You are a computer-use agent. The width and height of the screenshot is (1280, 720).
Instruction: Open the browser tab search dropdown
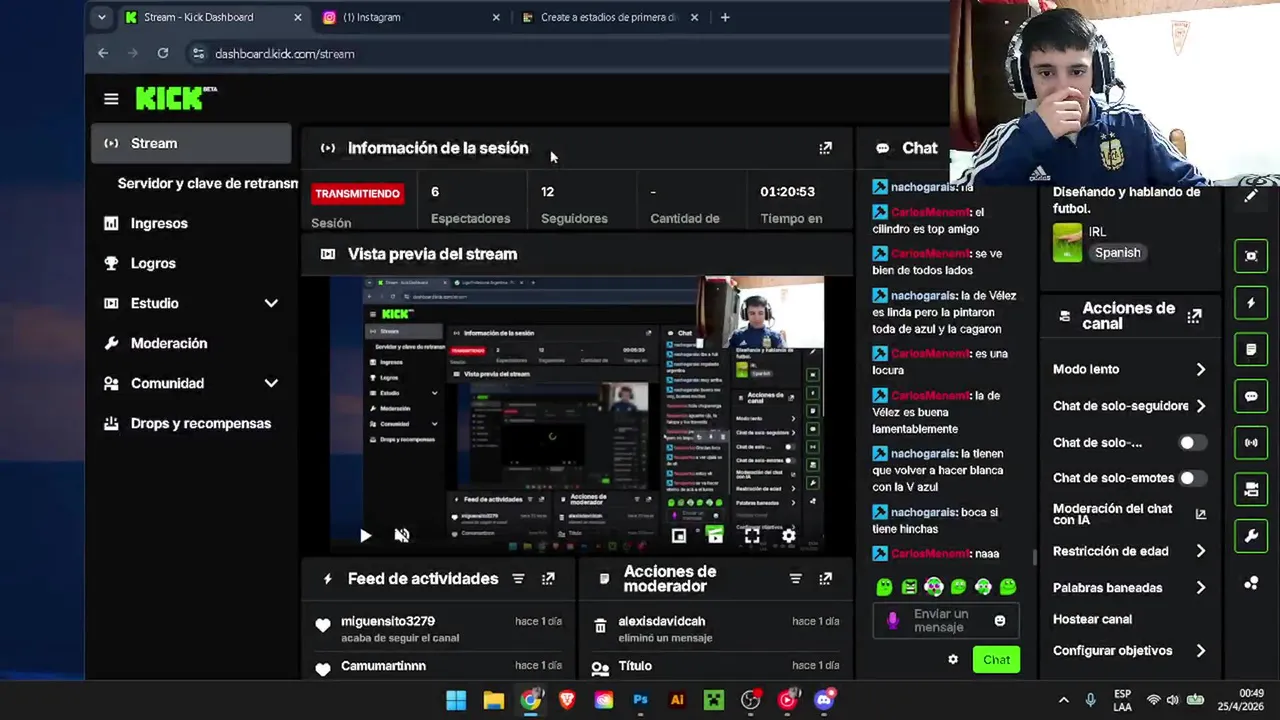click(x=101, y=17)
